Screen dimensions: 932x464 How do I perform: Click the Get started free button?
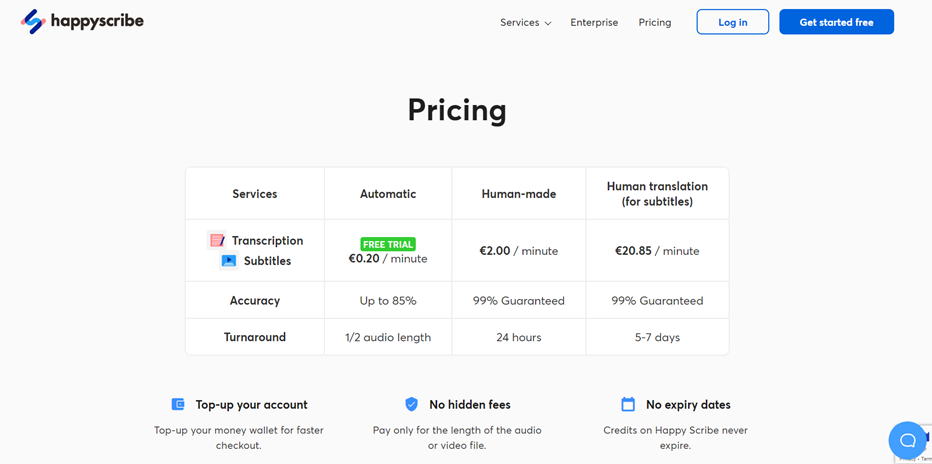coord(836,22)
